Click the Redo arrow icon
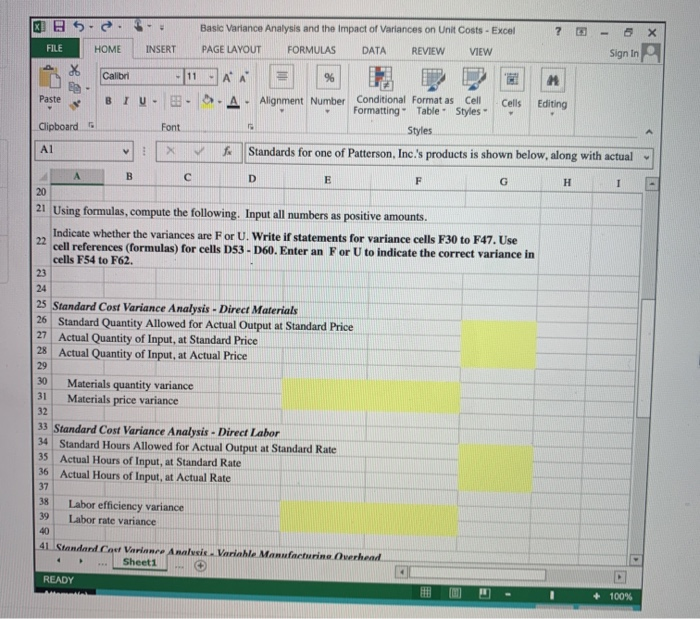700x619 pixels. pyautogui.click(x=106, y=27)
